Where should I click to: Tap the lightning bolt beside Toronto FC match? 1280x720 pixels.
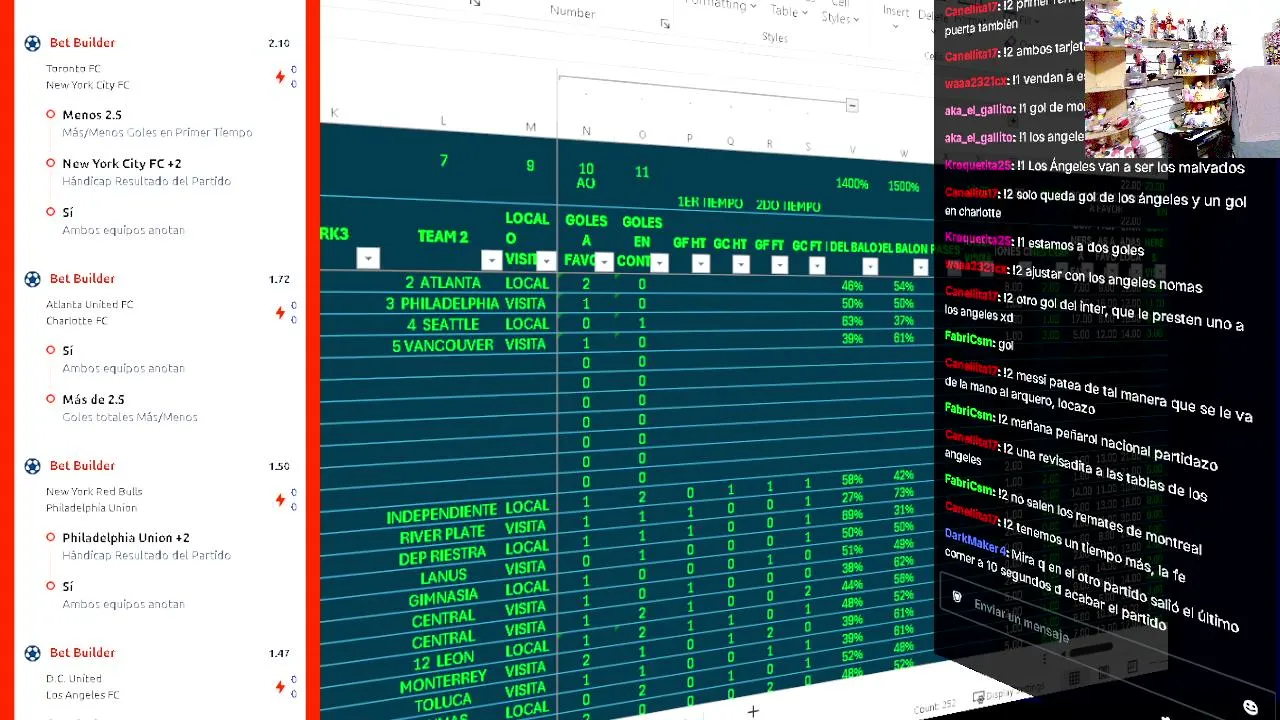tap(280, 77)
